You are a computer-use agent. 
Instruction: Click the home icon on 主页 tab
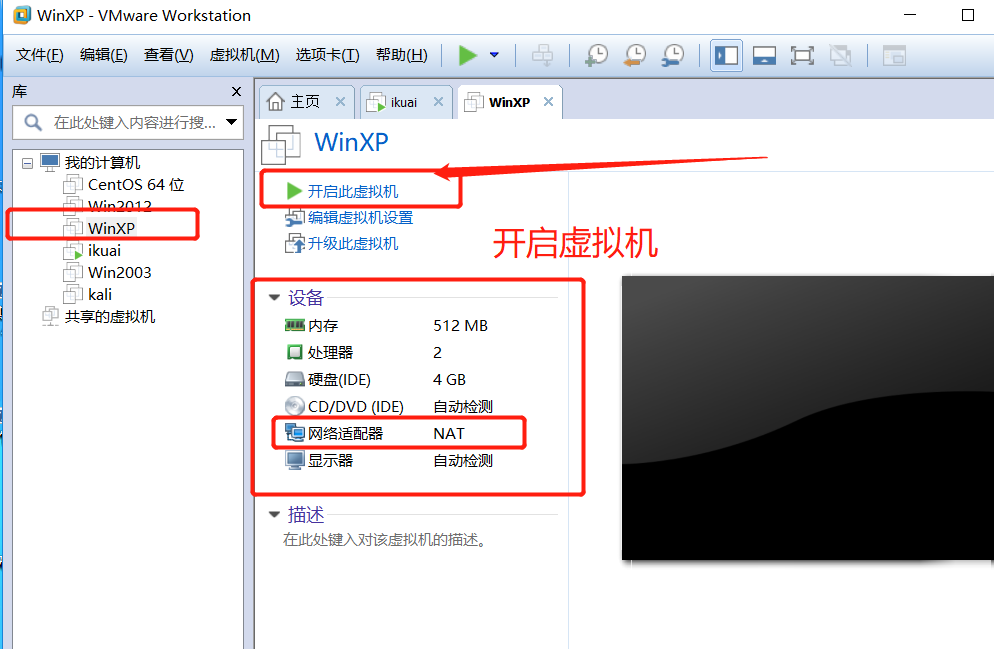pos(276,101)
